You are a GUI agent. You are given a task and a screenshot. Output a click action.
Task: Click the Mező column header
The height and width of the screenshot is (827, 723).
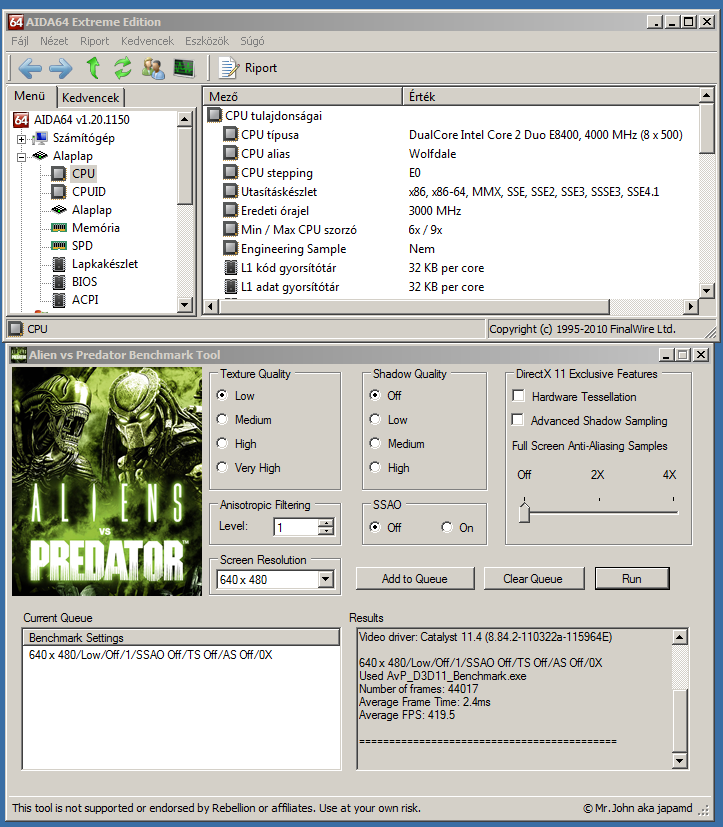[302, 97]
